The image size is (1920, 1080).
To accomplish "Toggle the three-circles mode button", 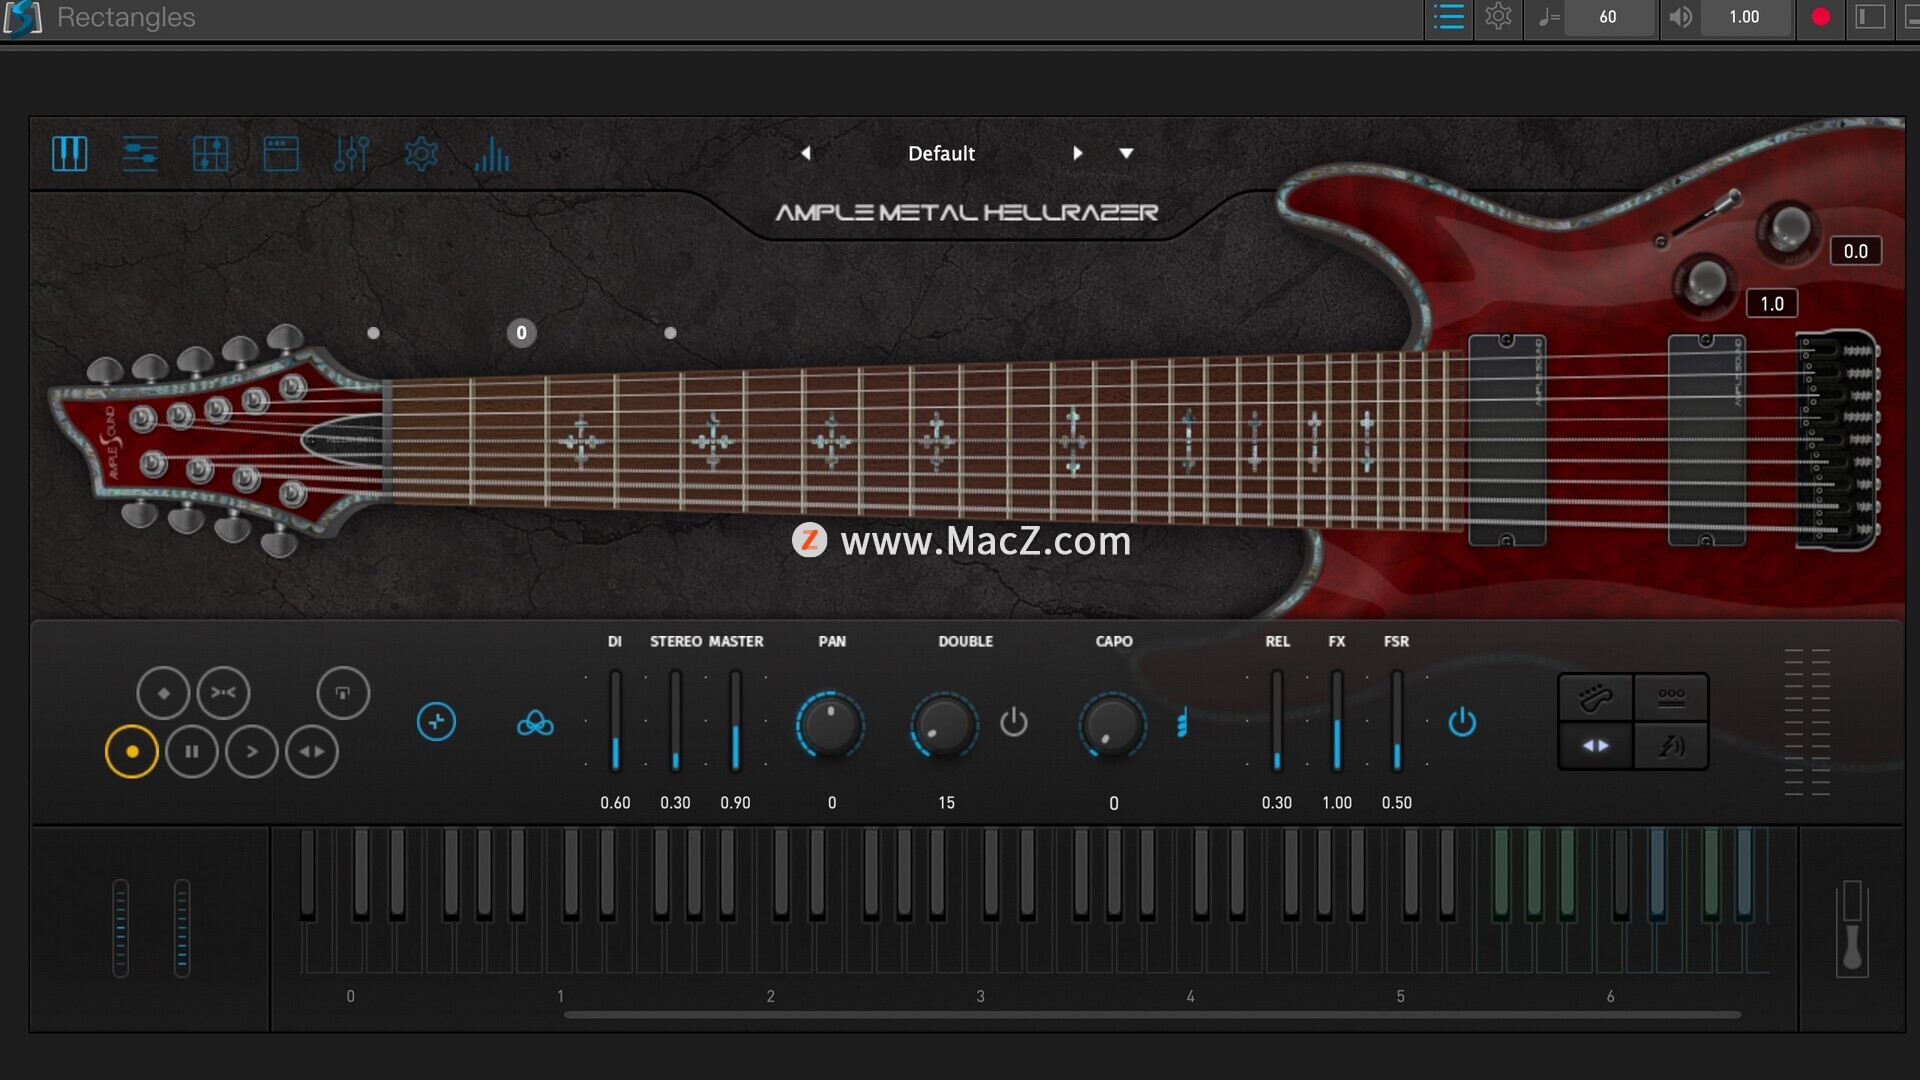I will 1671,697.
